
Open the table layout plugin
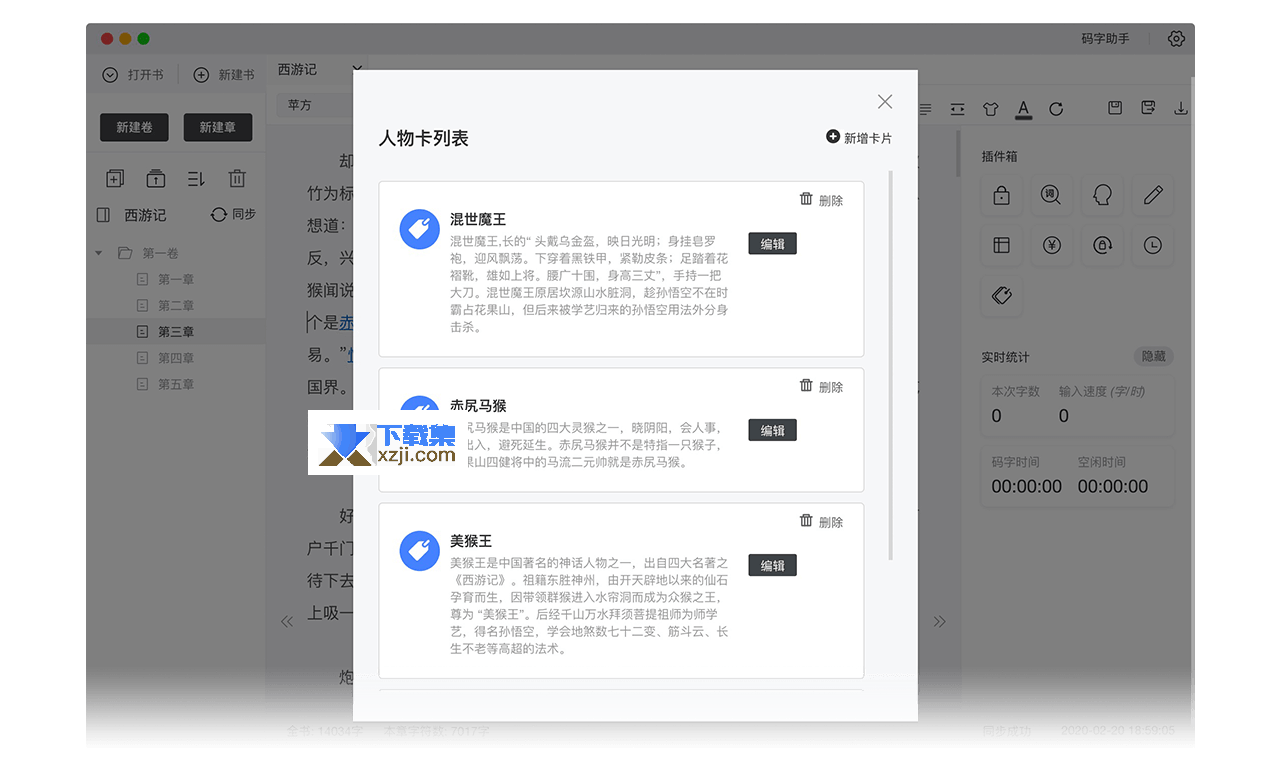coord(1001,245)
